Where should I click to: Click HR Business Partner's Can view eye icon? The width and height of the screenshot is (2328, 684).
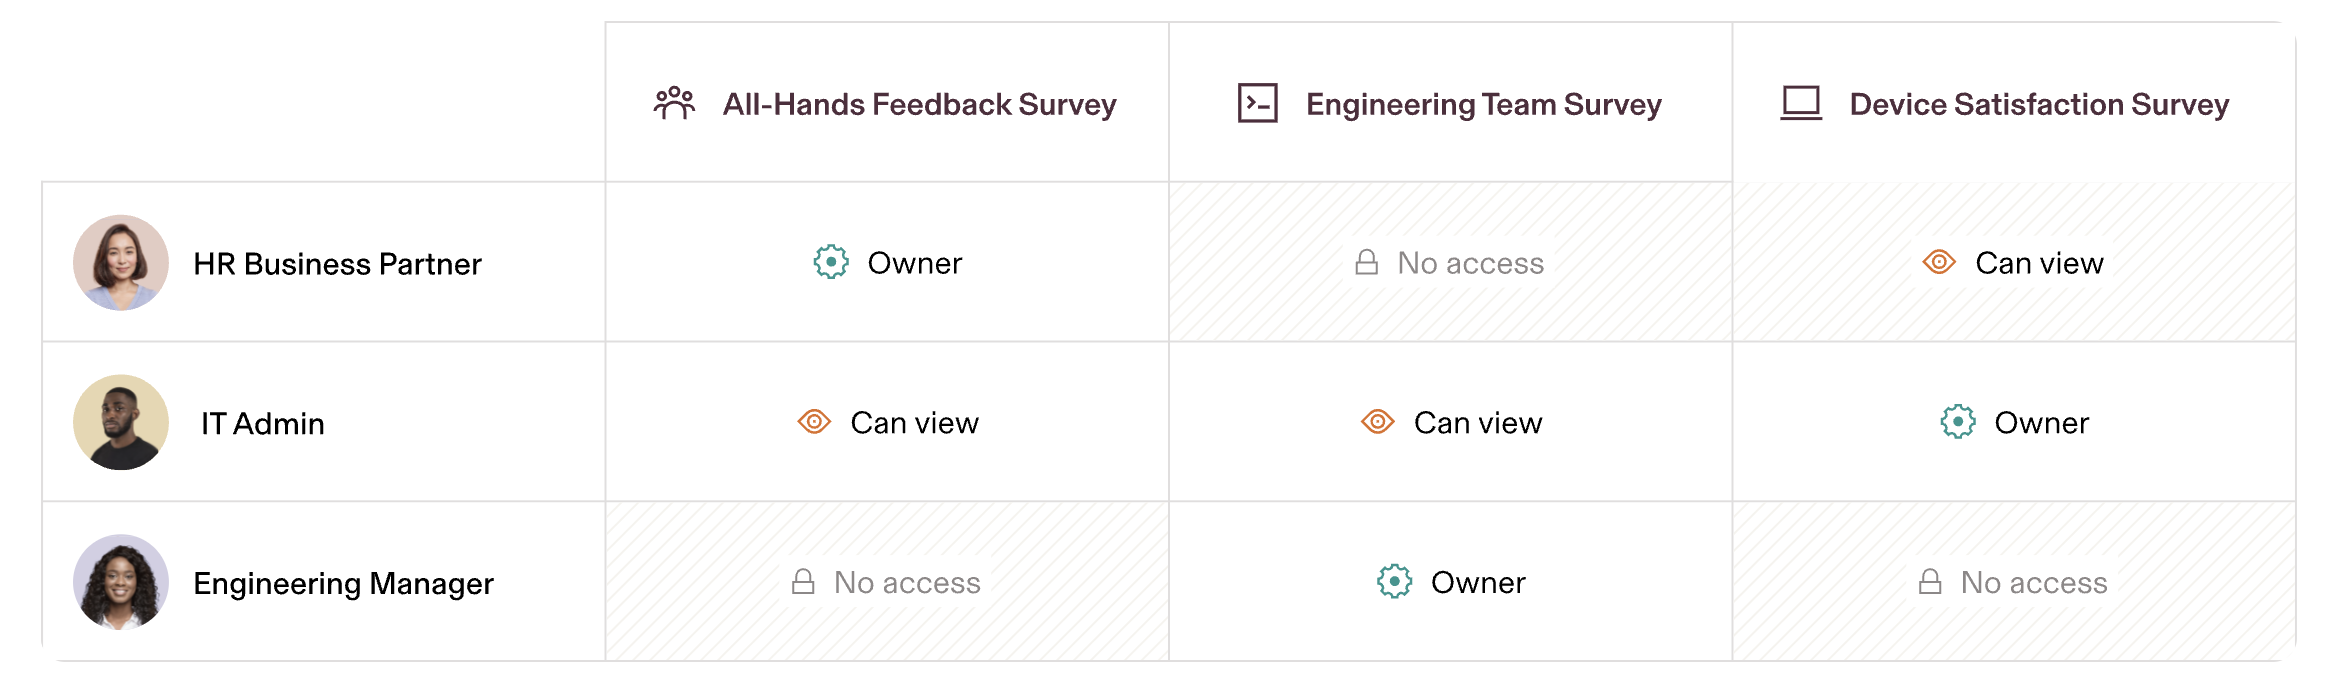click(x=1939, y=262)
